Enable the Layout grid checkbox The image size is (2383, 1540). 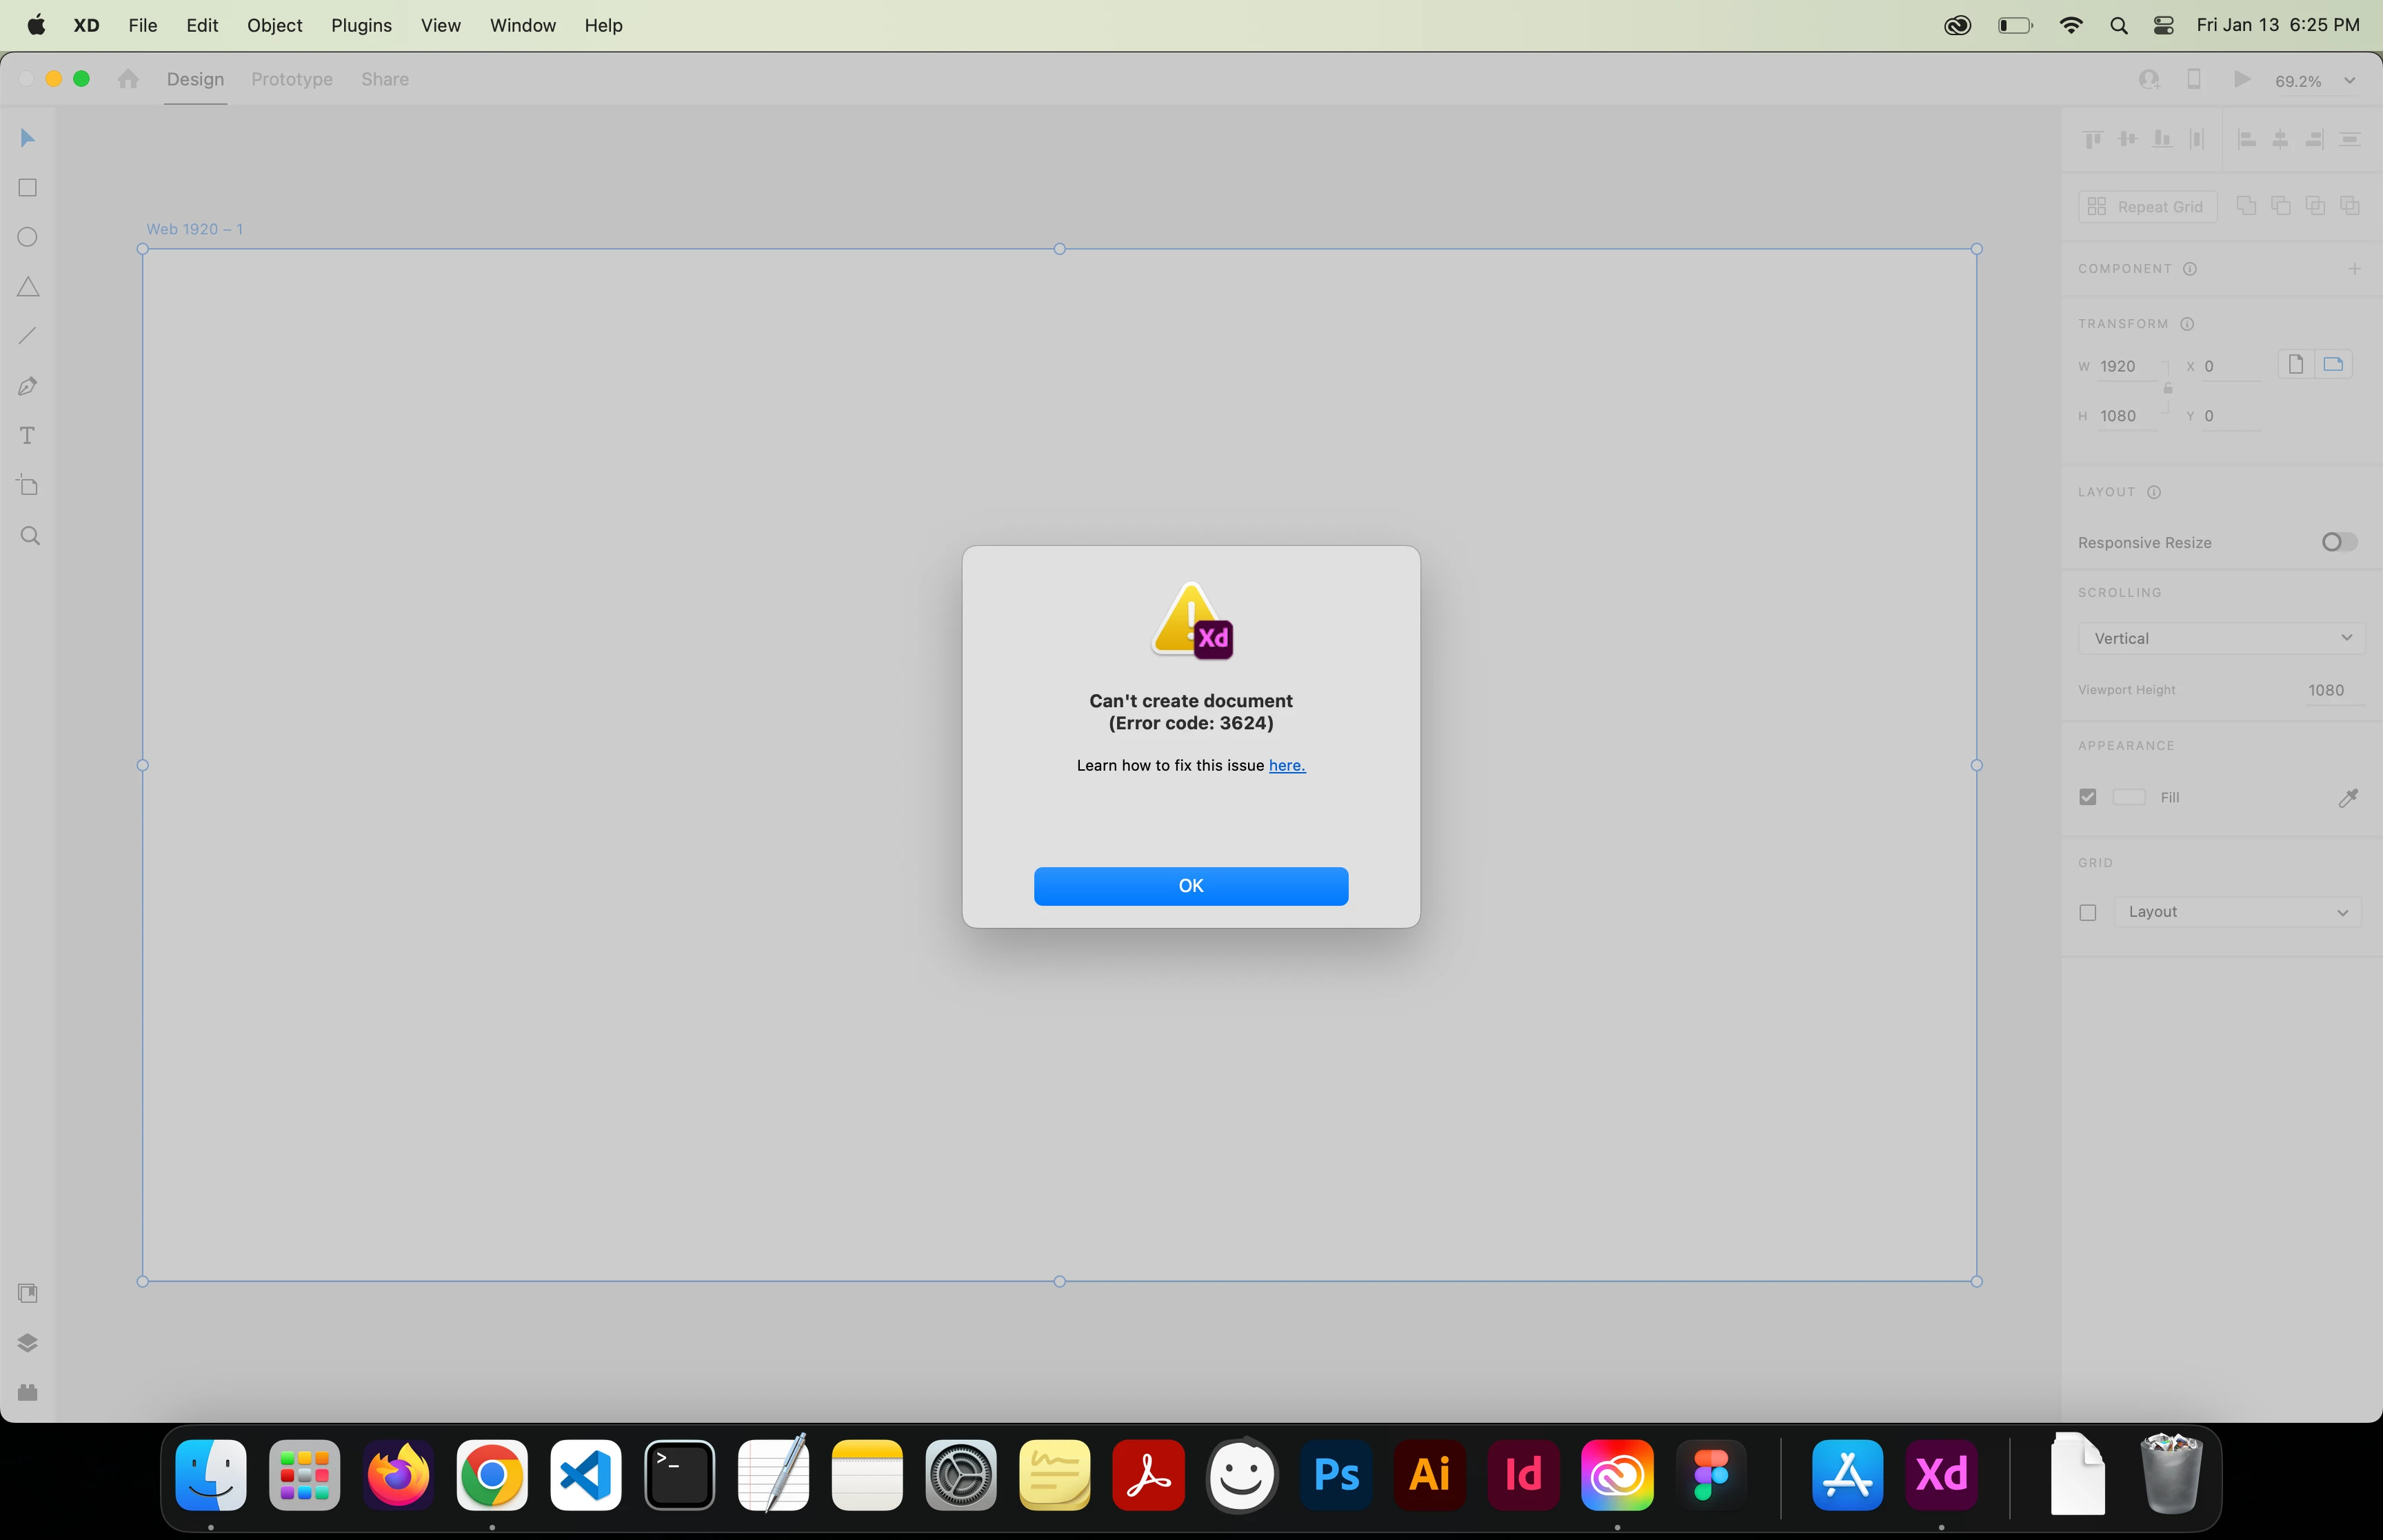coord(2087,912)
